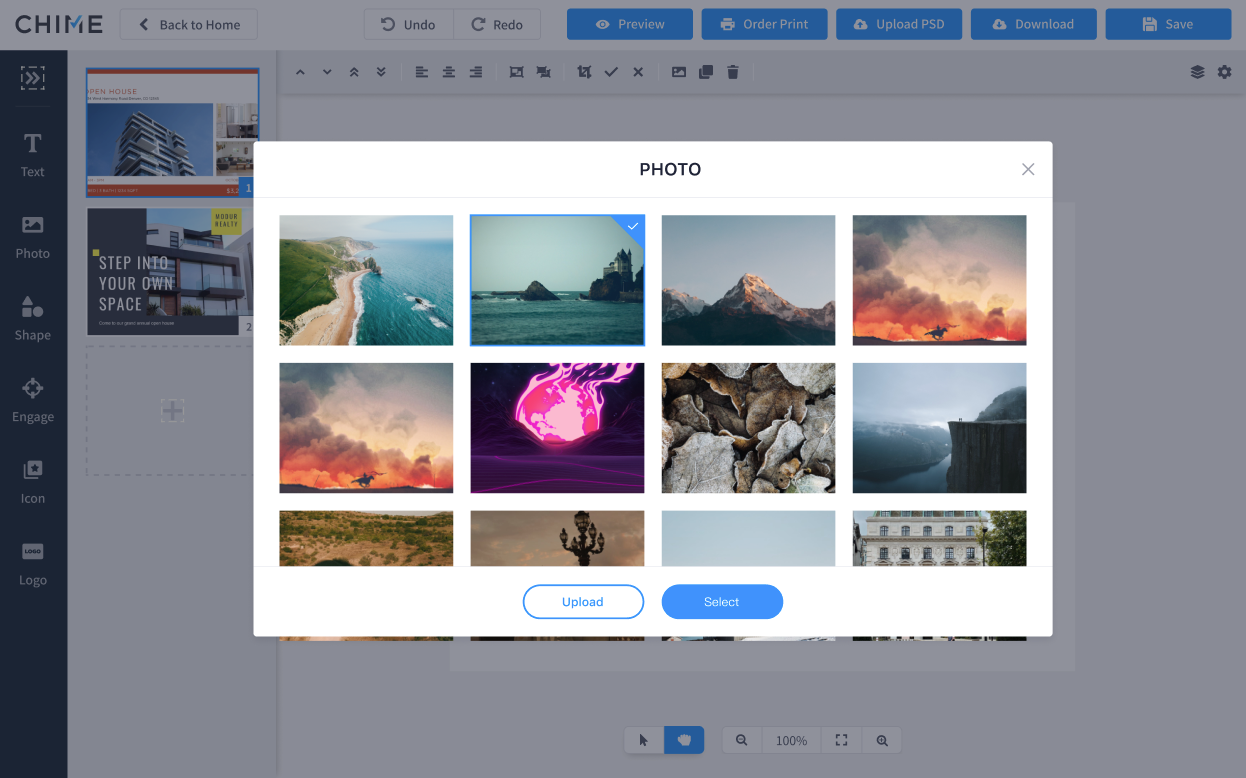1246x778 pixels.
Task: Delete element with trash icon
Action: tap(733, 72)
